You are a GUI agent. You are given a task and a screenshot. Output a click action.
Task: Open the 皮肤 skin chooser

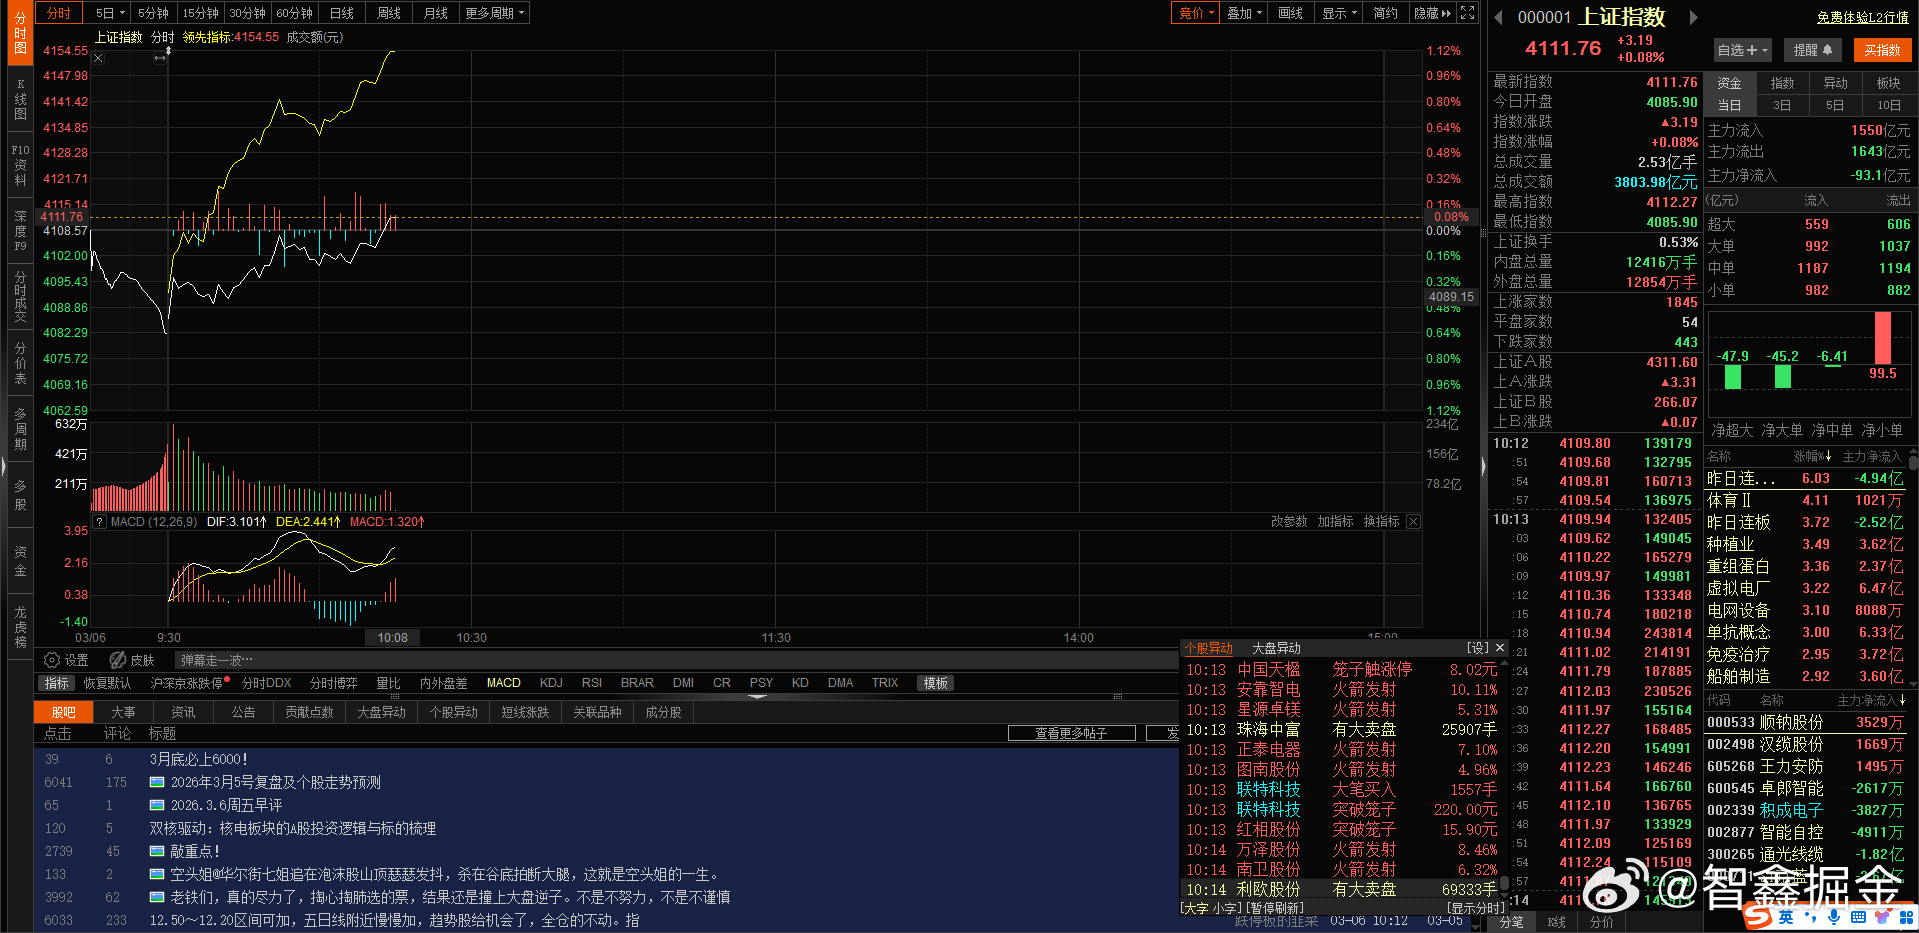click(132, 660)
